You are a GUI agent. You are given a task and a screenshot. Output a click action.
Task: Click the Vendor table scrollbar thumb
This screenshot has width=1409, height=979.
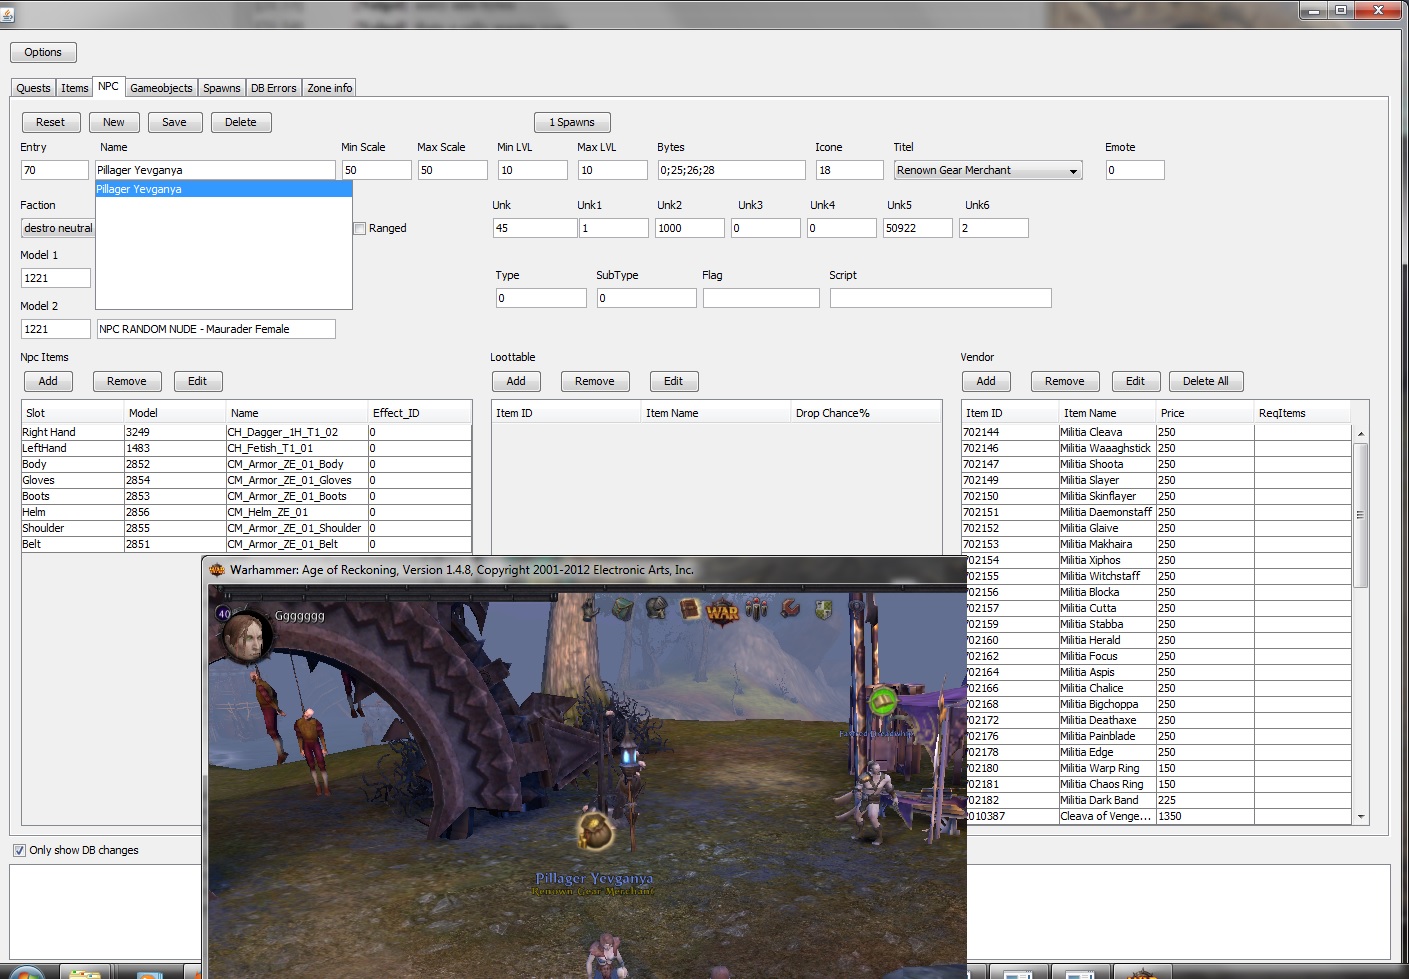(1360, 515)
